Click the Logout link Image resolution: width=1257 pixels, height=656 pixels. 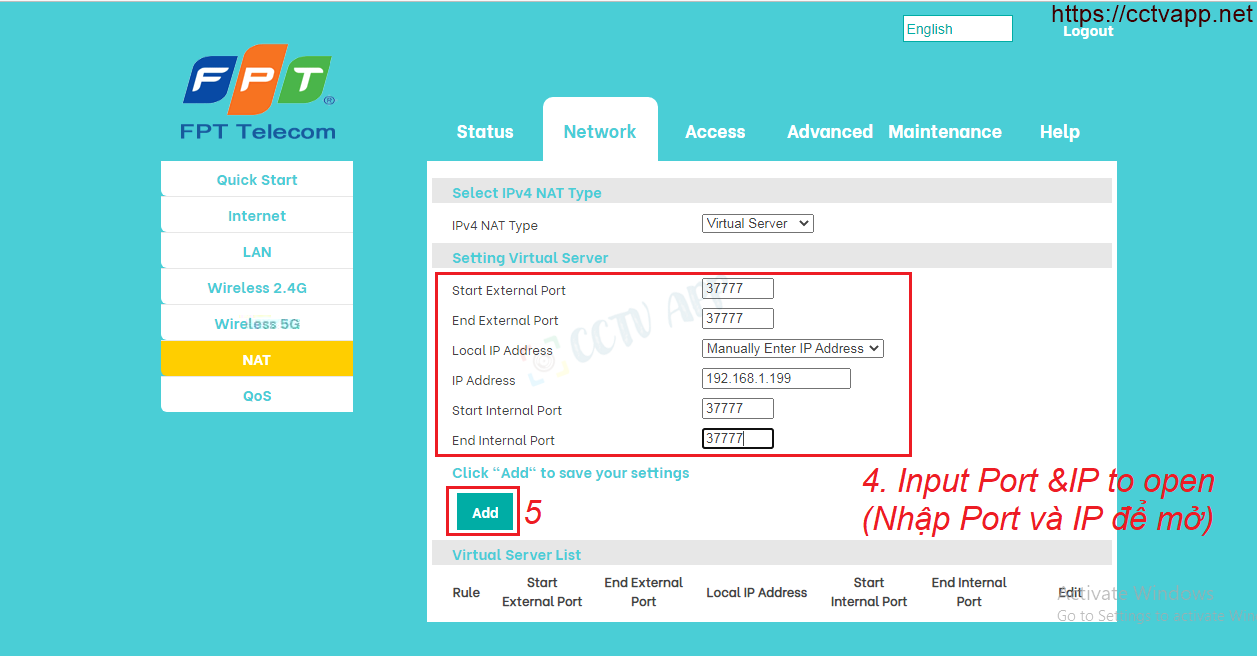1088,32
